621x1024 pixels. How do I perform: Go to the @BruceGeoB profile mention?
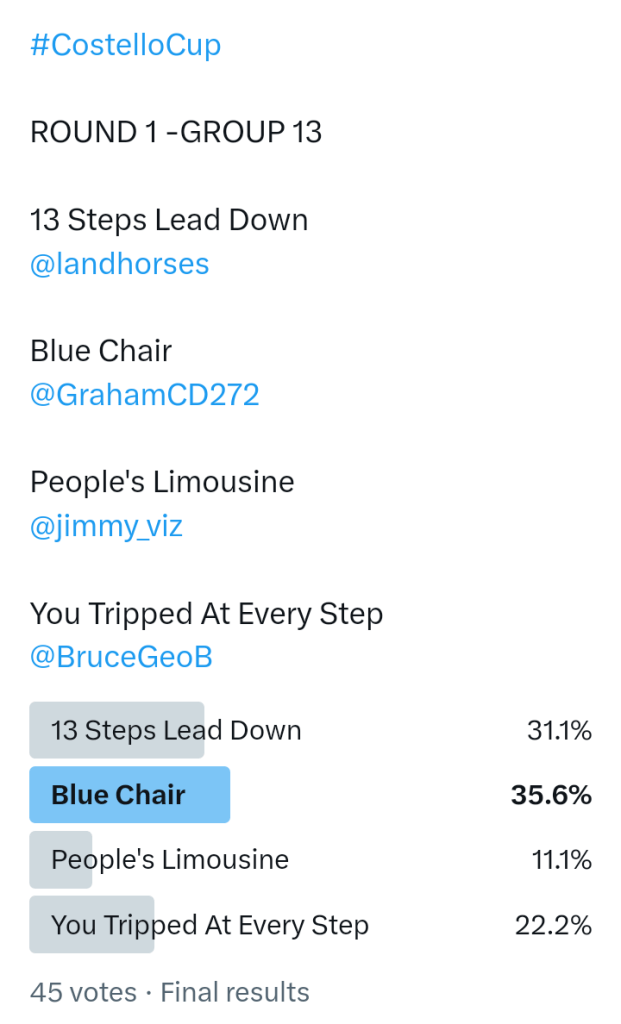point(121,657)
